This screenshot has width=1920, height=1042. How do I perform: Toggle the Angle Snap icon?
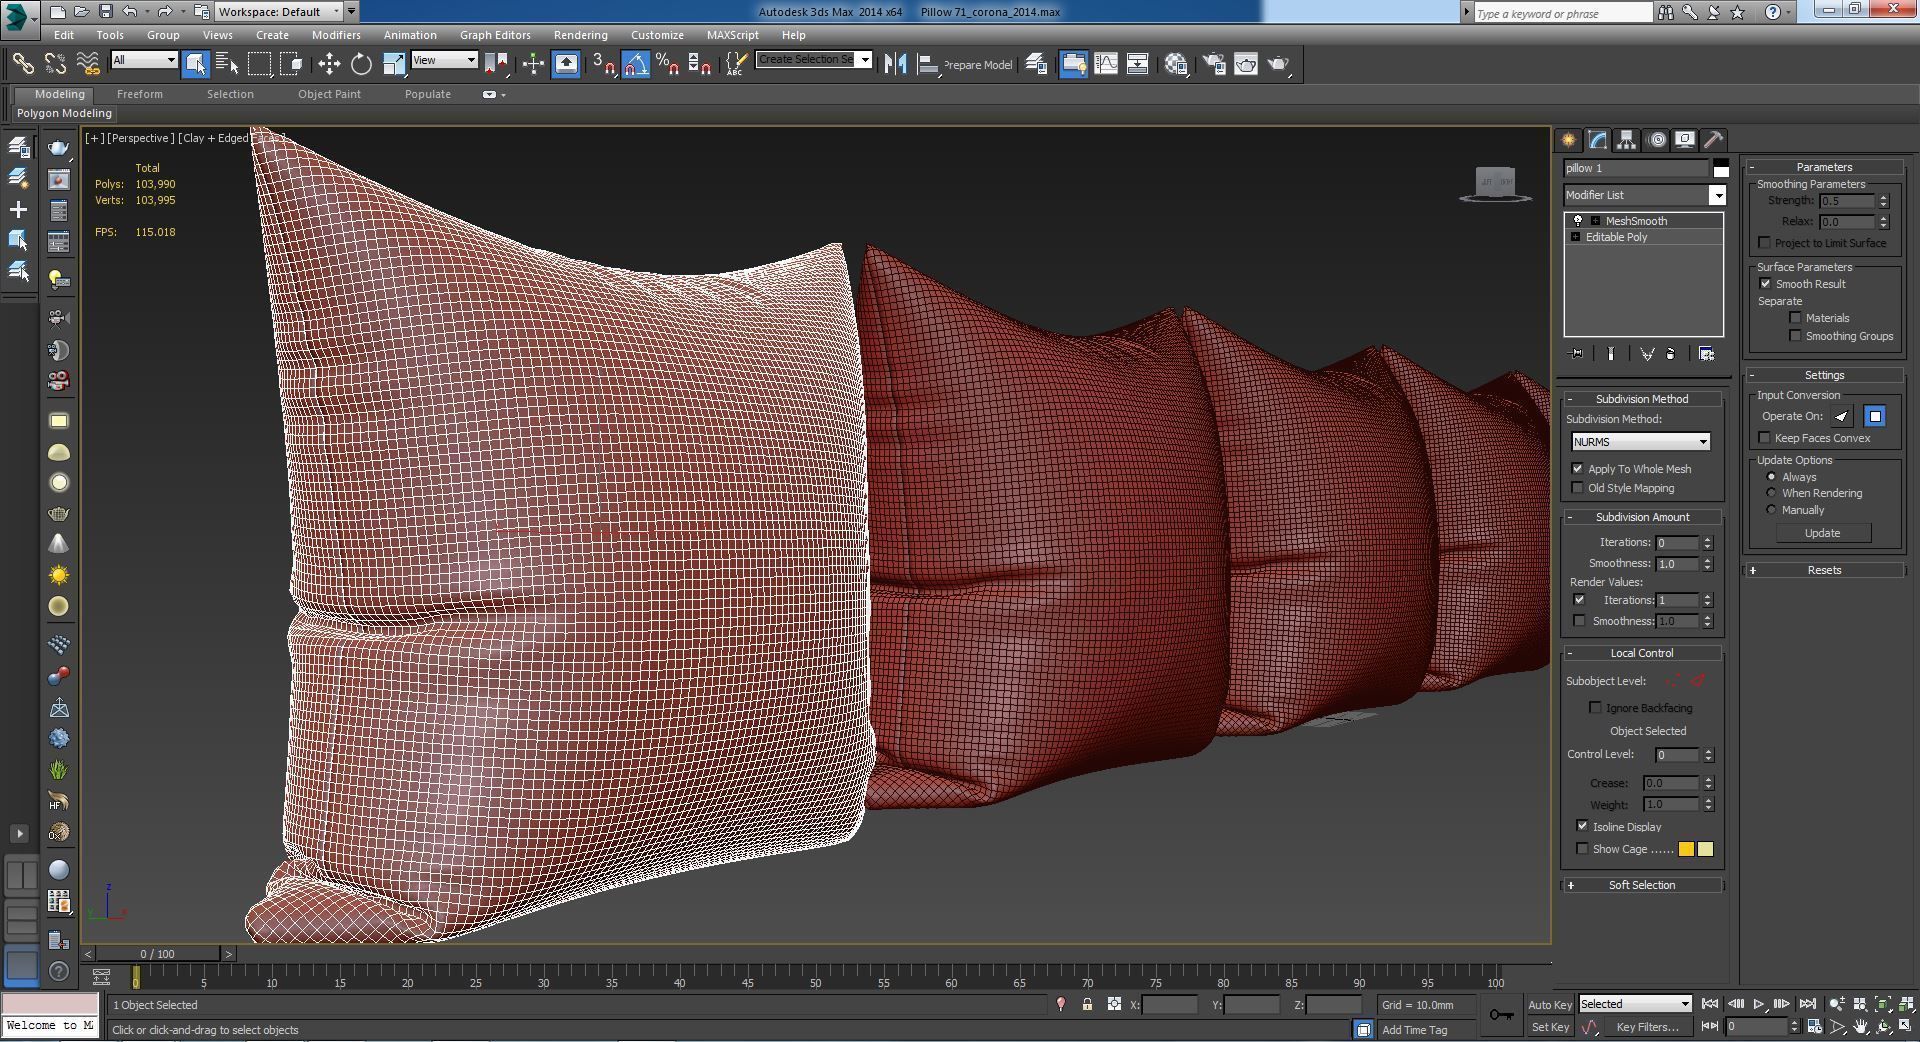pos(636,64)
